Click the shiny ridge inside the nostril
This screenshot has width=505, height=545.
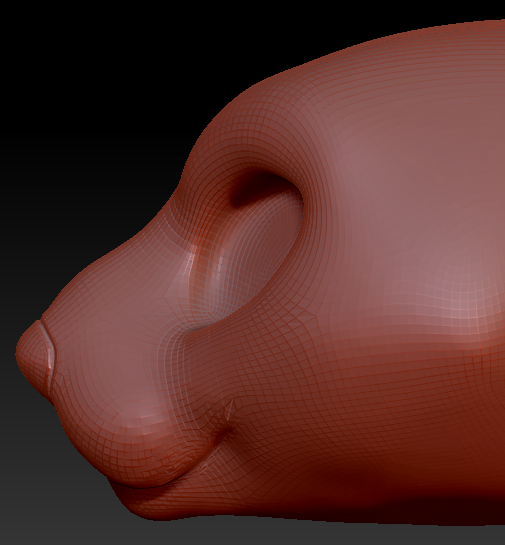click(191, 264)
